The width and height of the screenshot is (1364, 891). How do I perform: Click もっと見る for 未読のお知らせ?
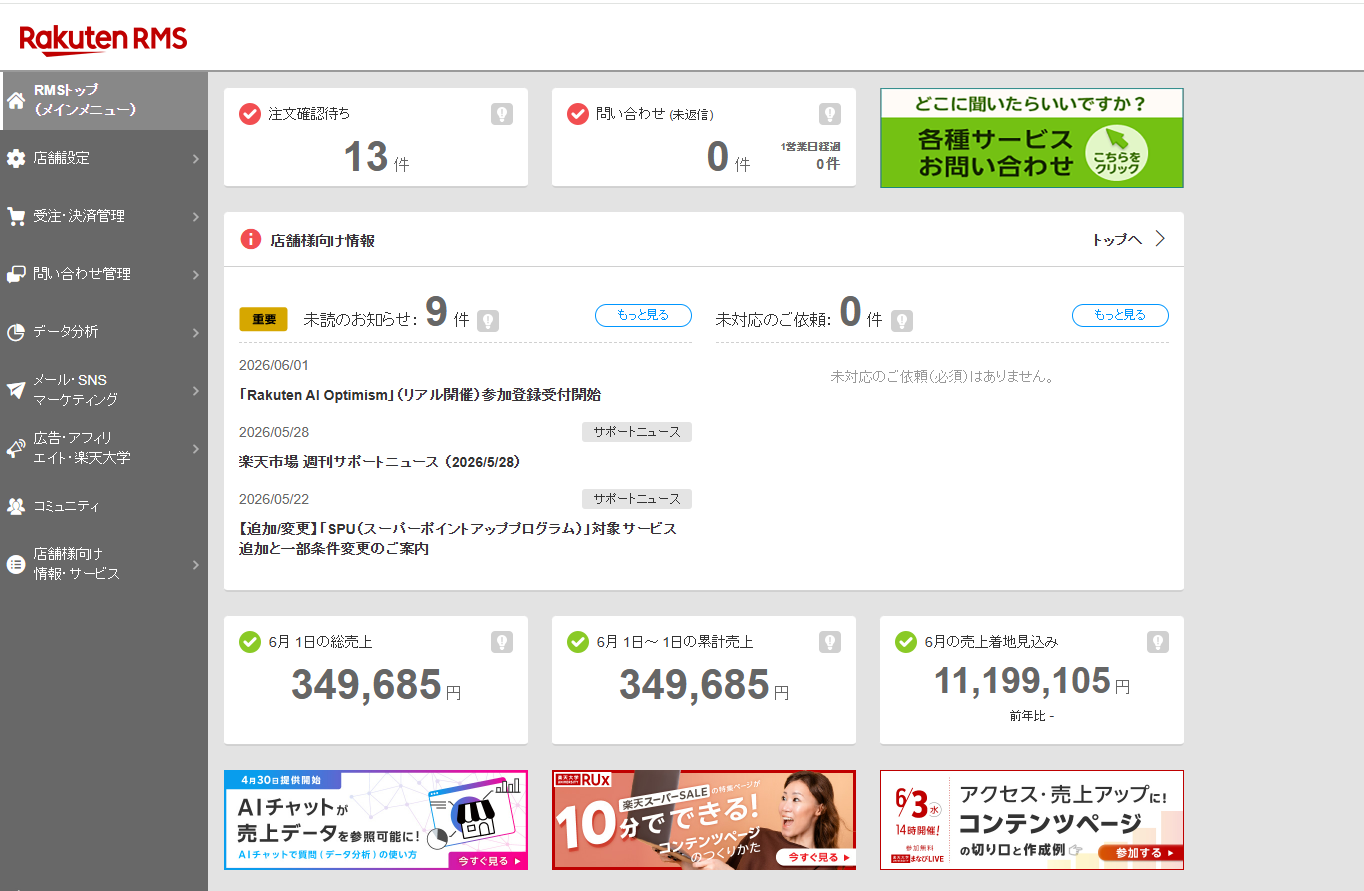click(643, 315)
